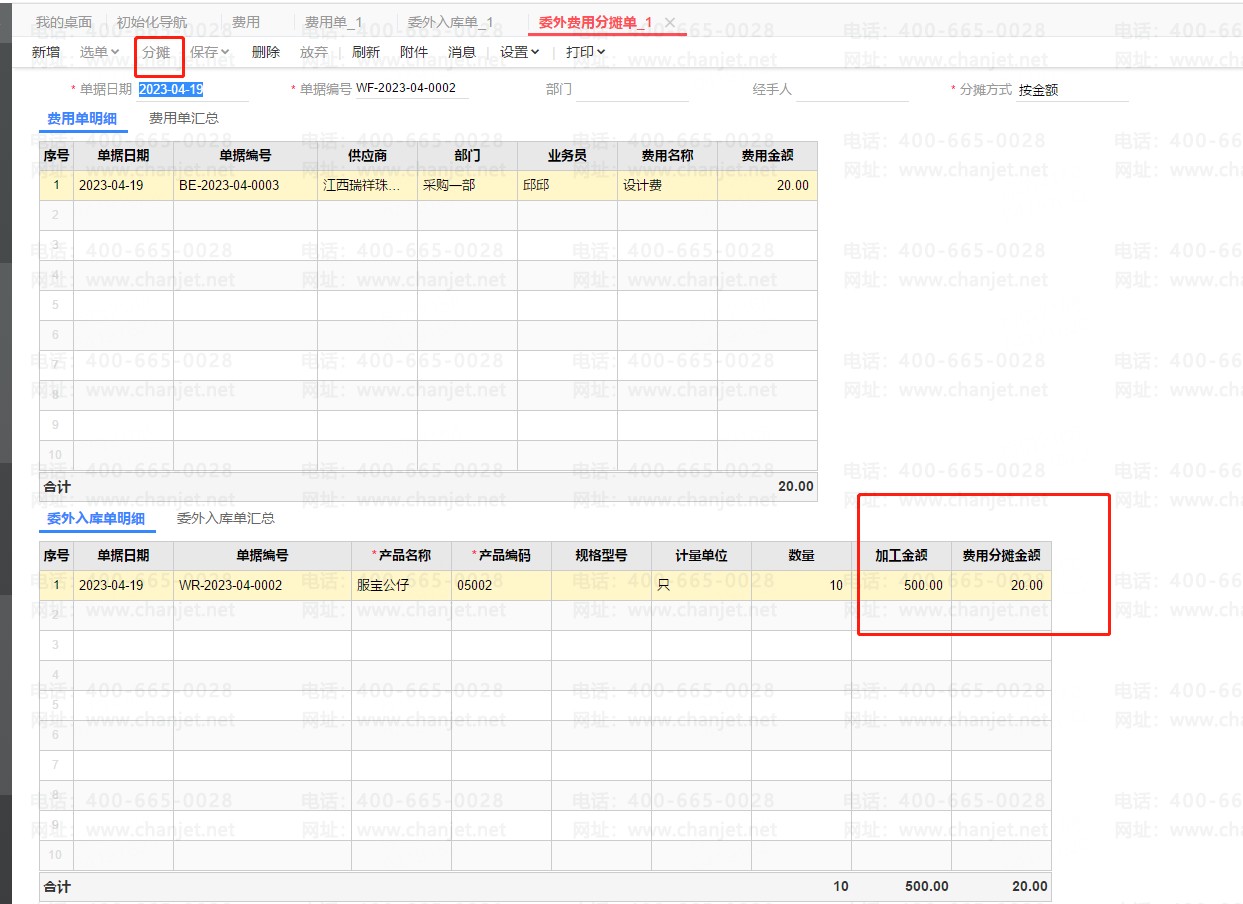Screen dimensions: 1243x904
Task: Click the 新增 toolbar button
Action: 45,52
